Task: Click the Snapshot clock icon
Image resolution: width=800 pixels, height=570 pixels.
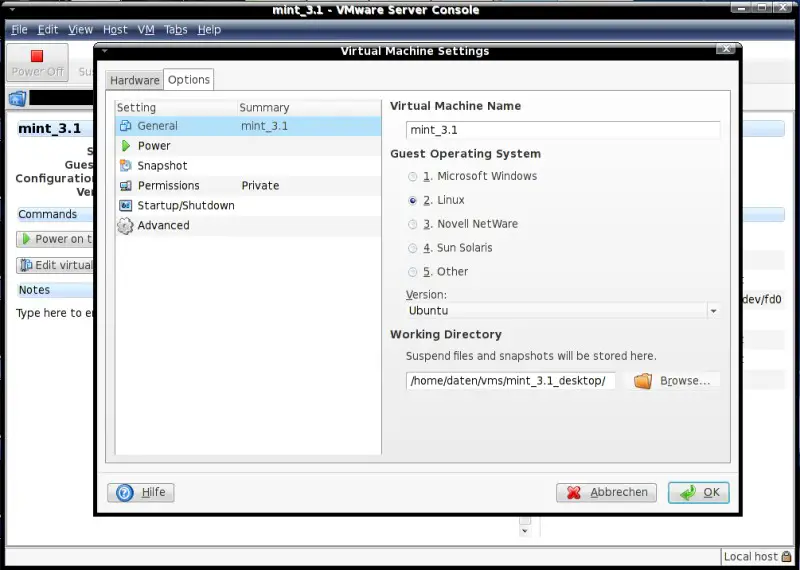Action: [125, 166]
